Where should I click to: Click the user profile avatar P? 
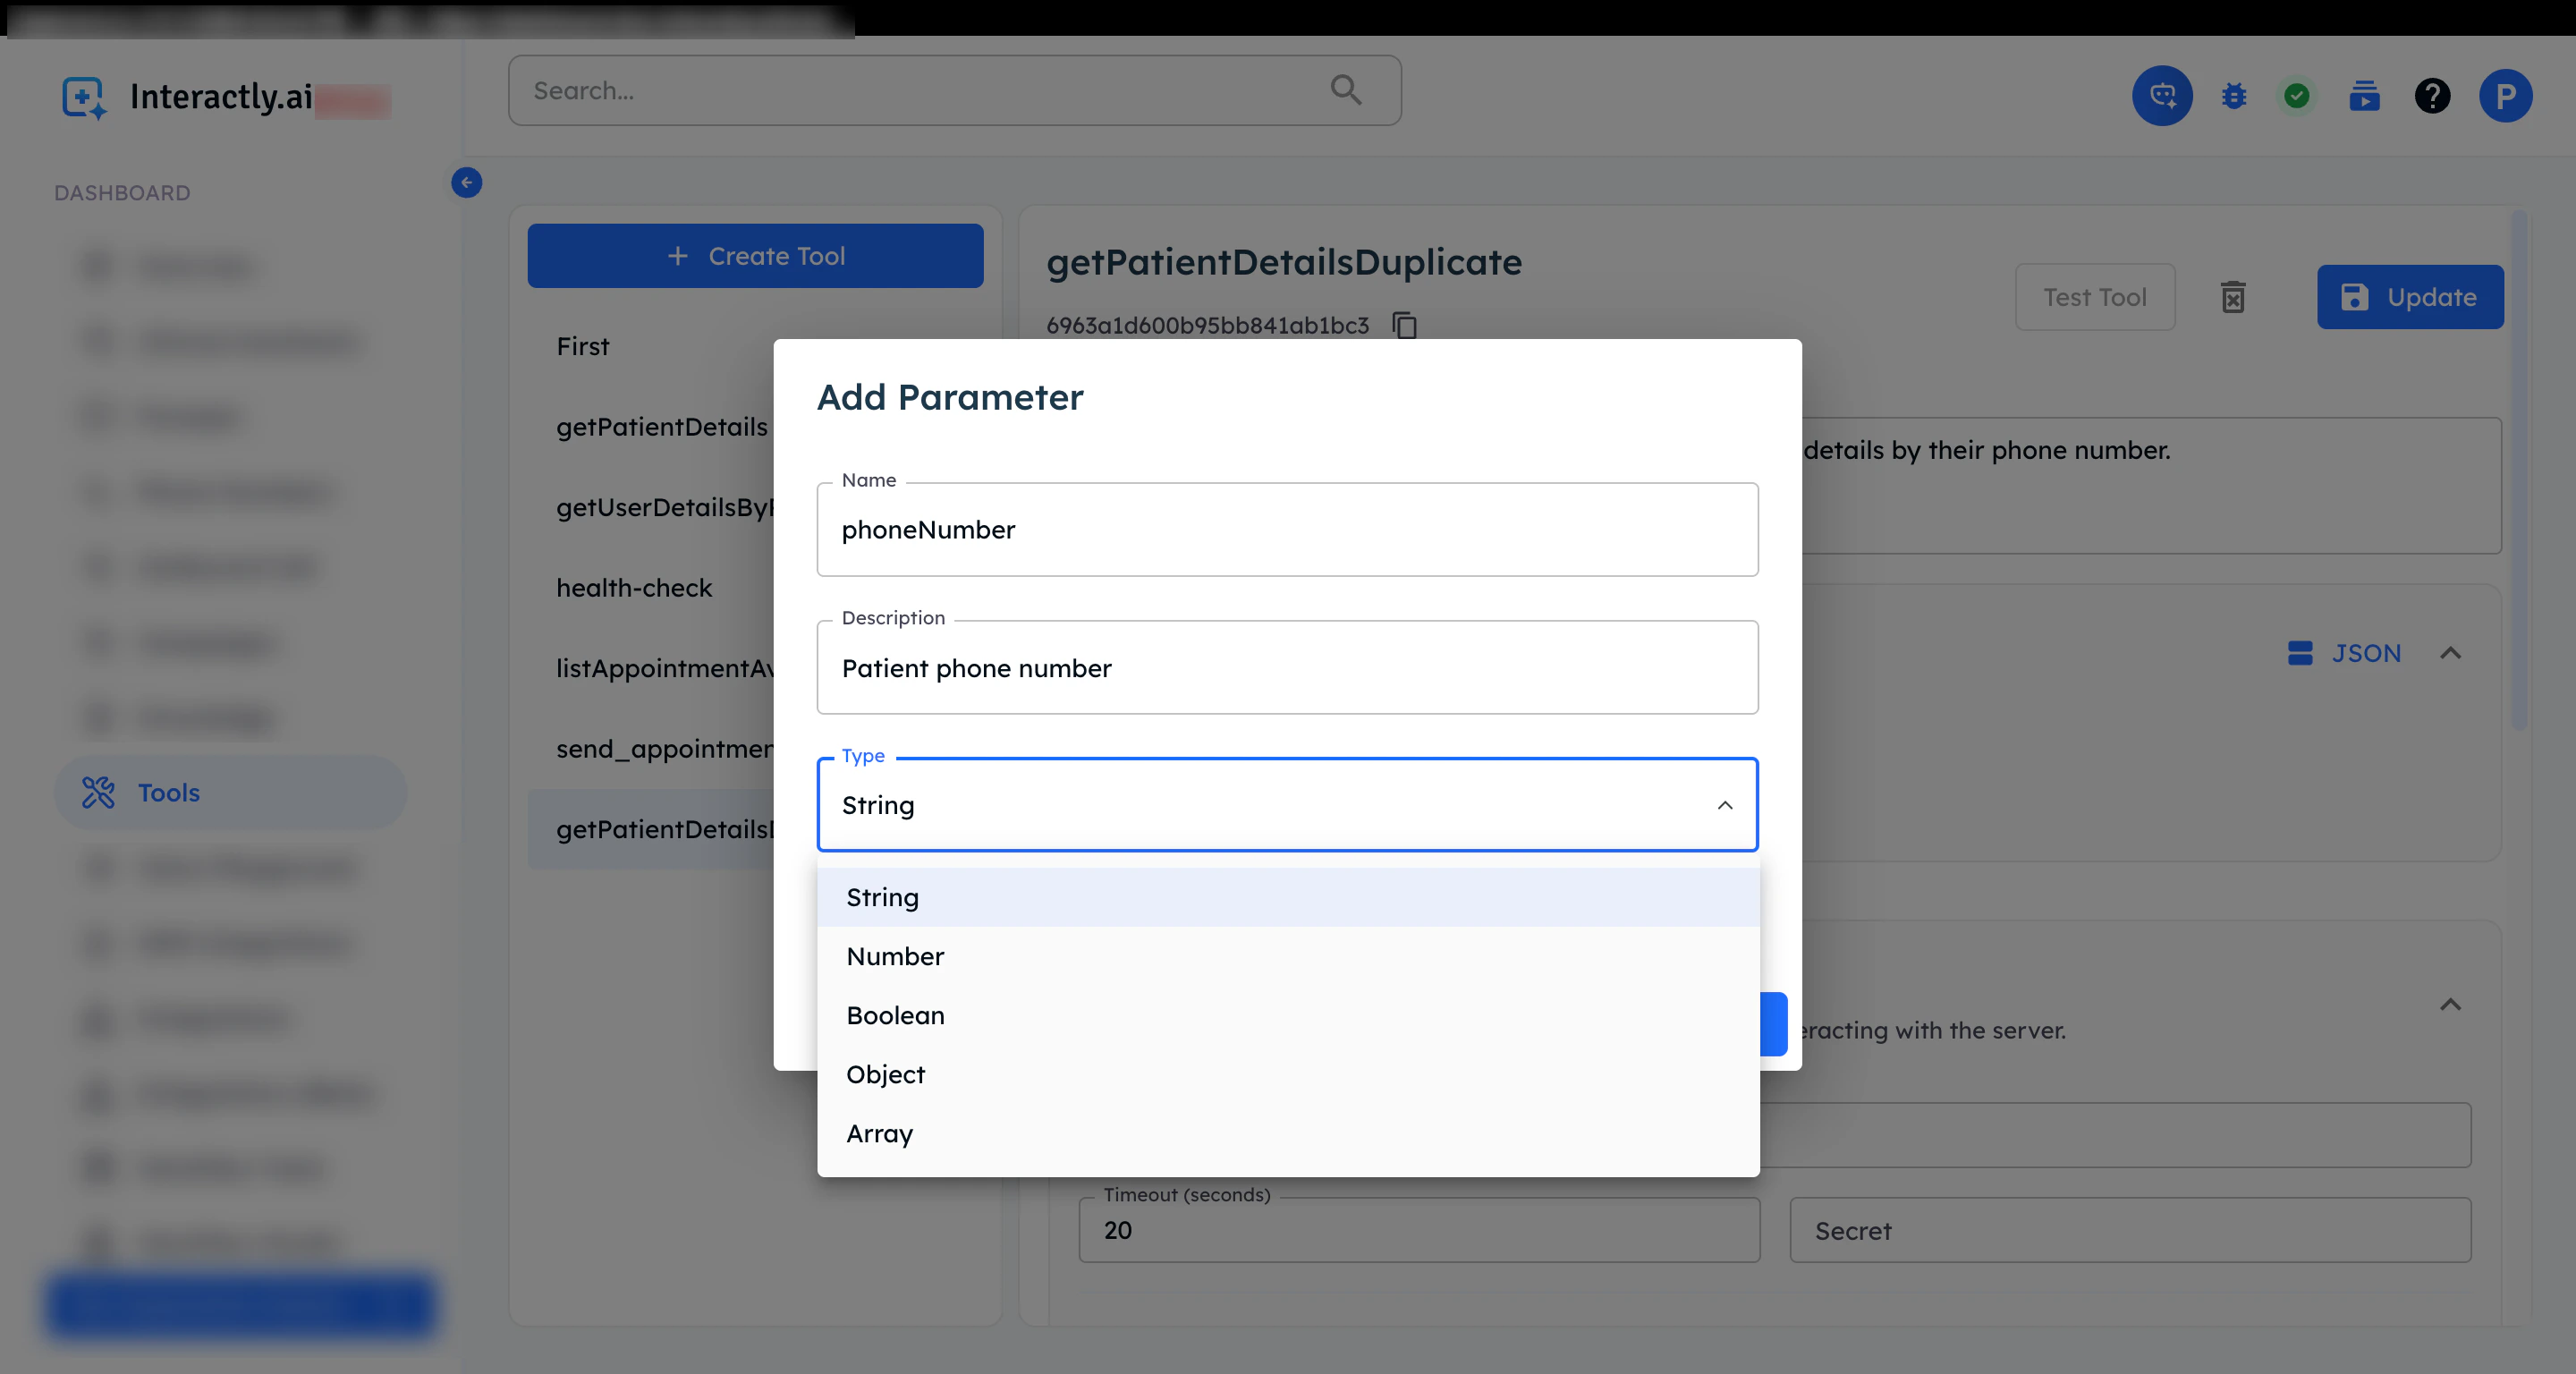(2505, 96)
